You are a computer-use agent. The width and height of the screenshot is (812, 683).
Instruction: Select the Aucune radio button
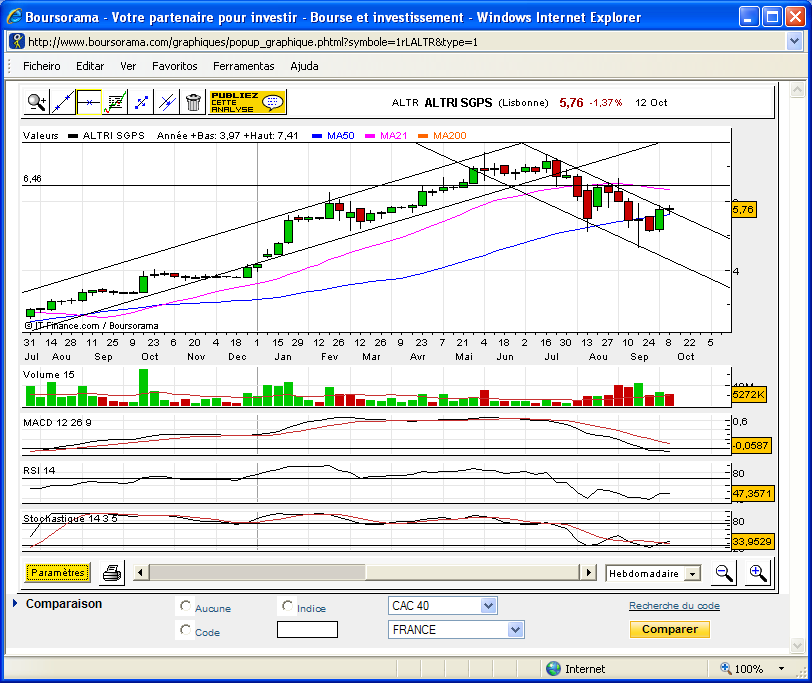[x=185, y=605]
